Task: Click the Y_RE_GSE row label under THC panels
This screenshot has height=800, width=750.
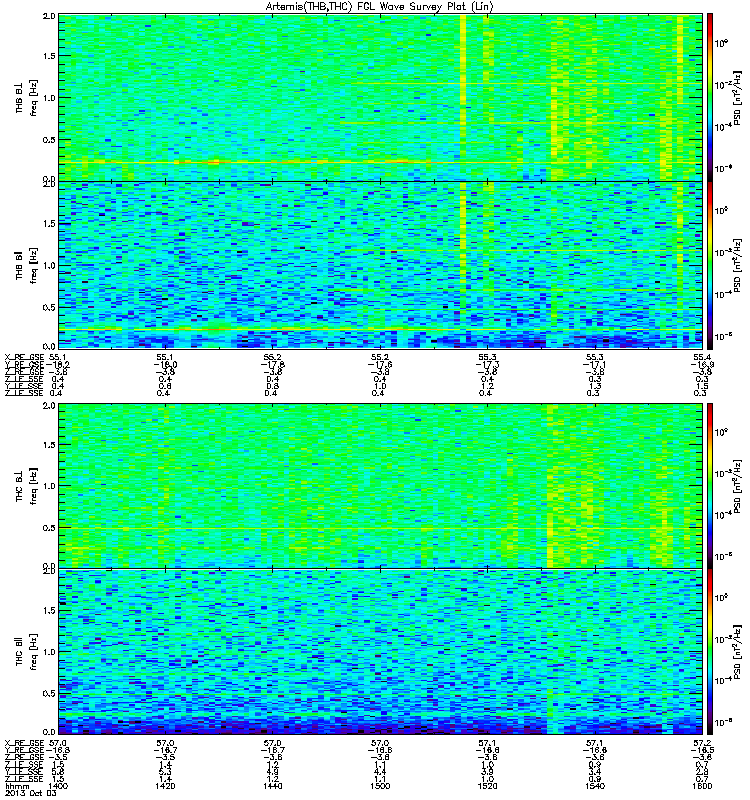Action: 24,750
